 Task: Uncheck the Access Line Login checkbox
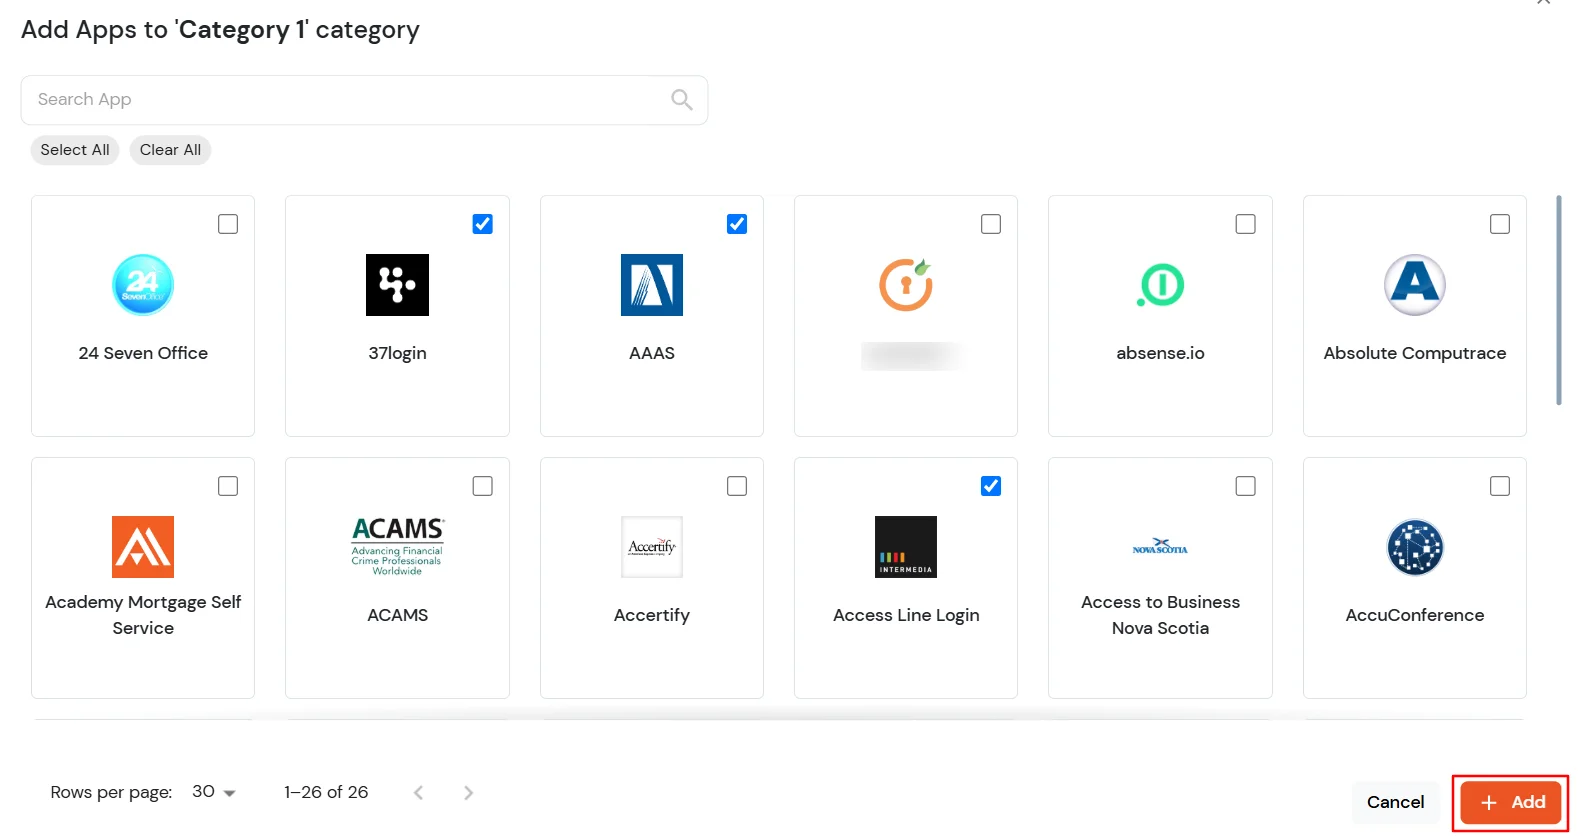[x=991, y=486]
